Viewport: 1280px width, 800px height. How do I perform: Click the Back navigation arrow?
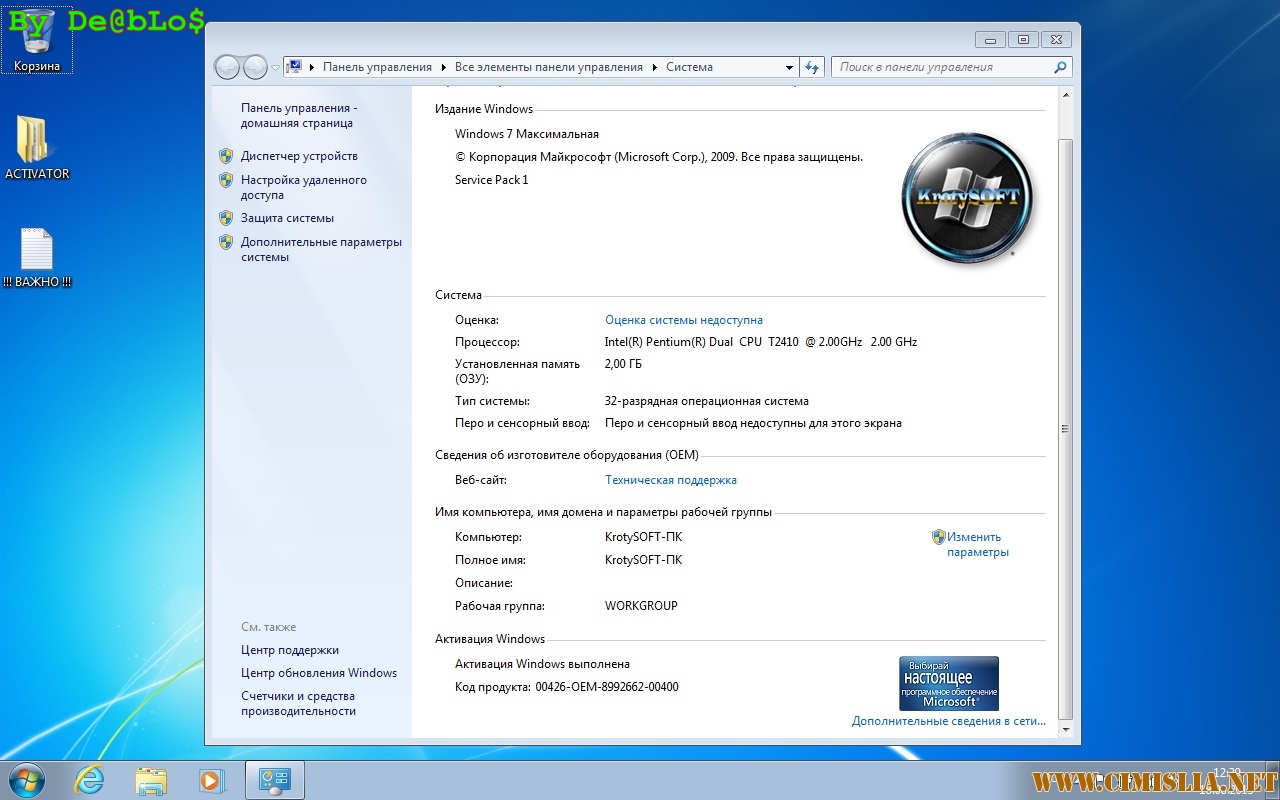point(228,67)
